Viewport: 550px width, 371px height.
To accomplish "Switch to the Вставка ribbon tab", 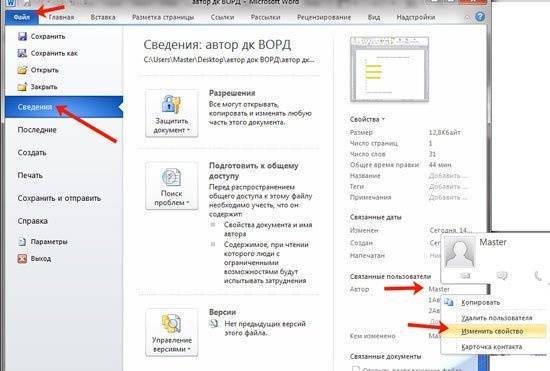I will [x=103, y=17].
